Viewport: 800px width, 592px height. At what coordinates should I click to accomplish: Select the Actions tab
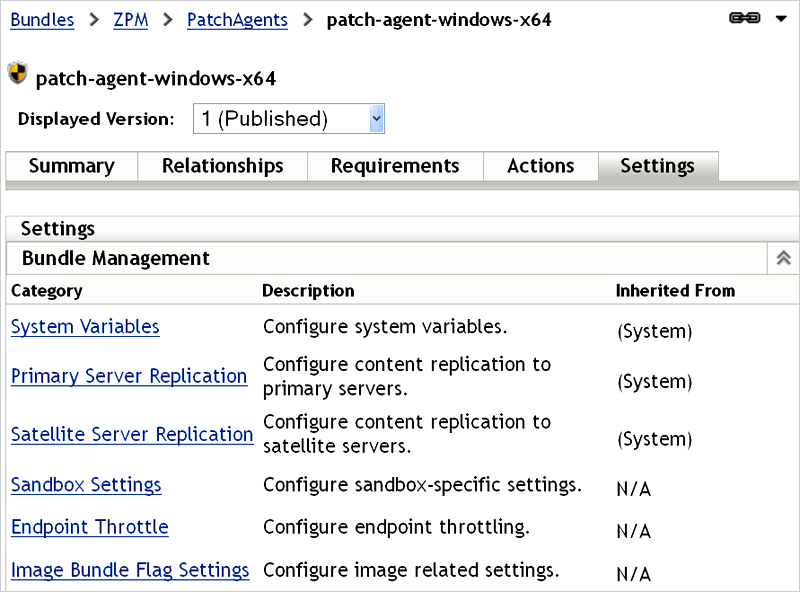point(540,166)
